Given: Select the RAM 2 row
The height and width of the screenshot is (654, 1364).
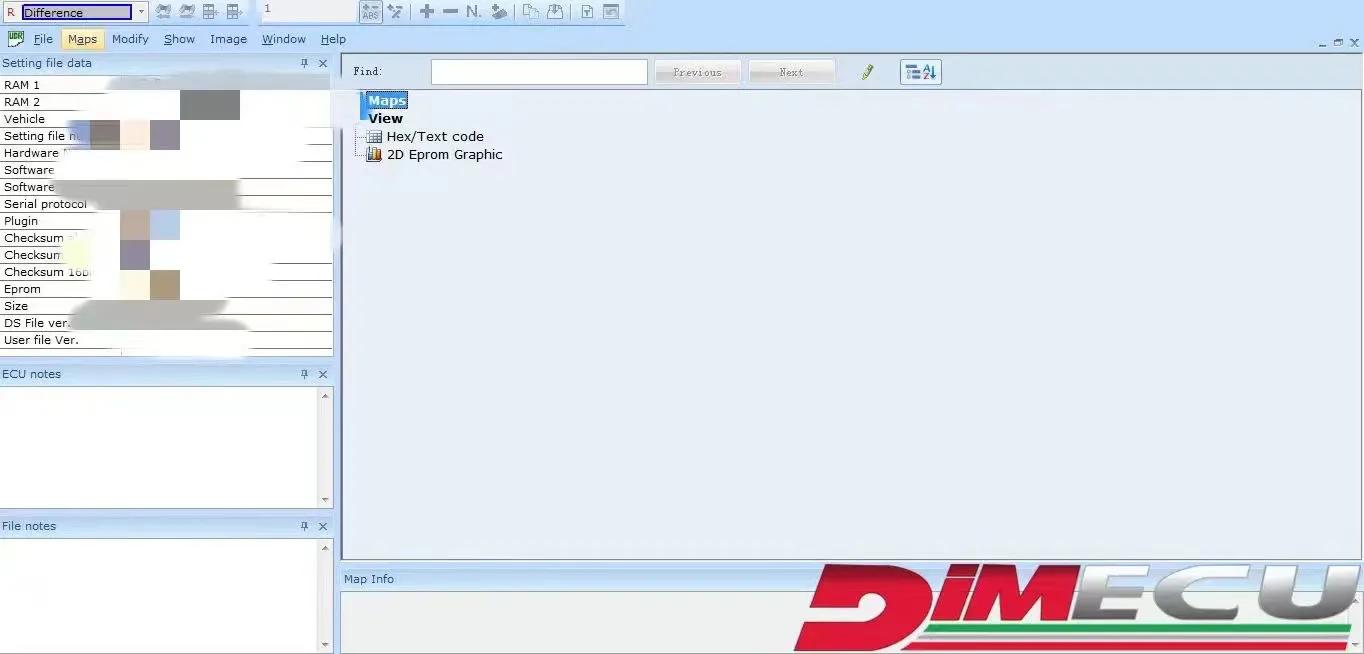Looking at the screenshot, I should [166, 102].
